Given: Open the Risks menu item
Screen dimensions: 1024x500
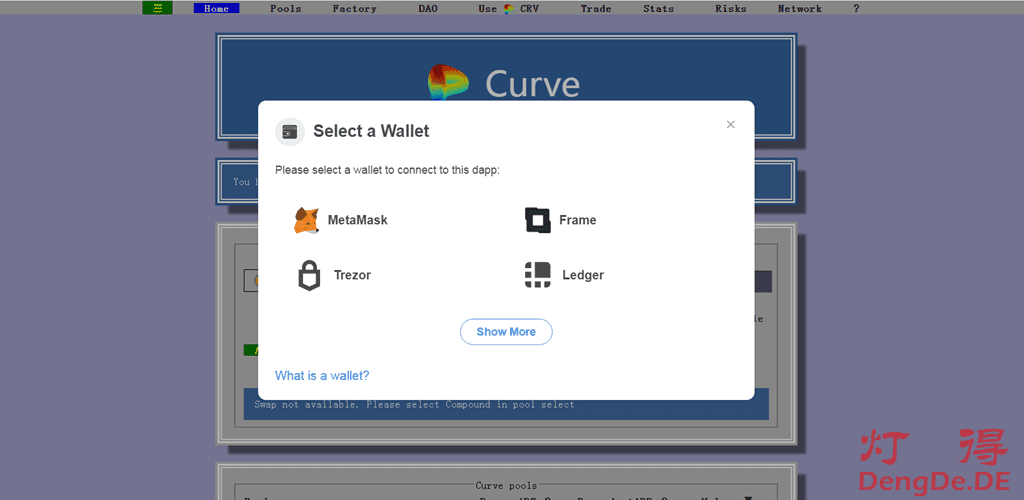Looking at the screenshot, I should click(x=730, y=9).
